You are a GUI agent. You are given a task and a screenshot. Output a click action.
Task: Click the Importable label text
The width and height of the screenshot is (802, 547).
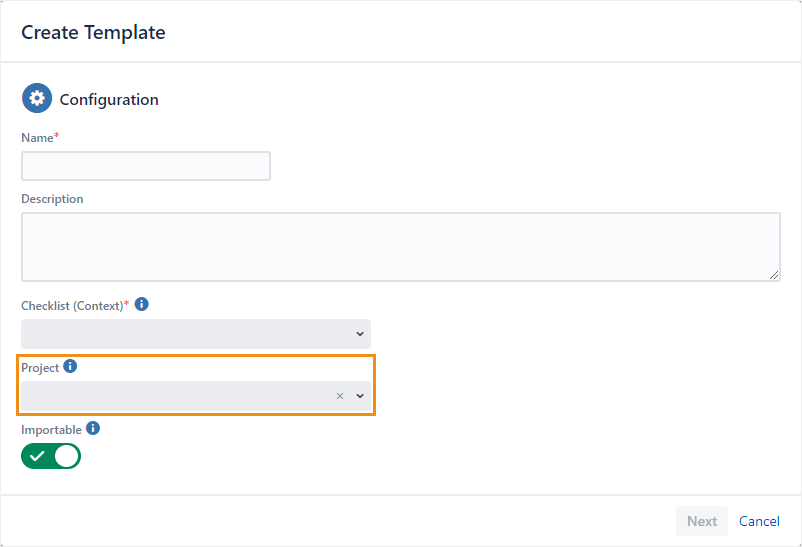coord(51,429)
